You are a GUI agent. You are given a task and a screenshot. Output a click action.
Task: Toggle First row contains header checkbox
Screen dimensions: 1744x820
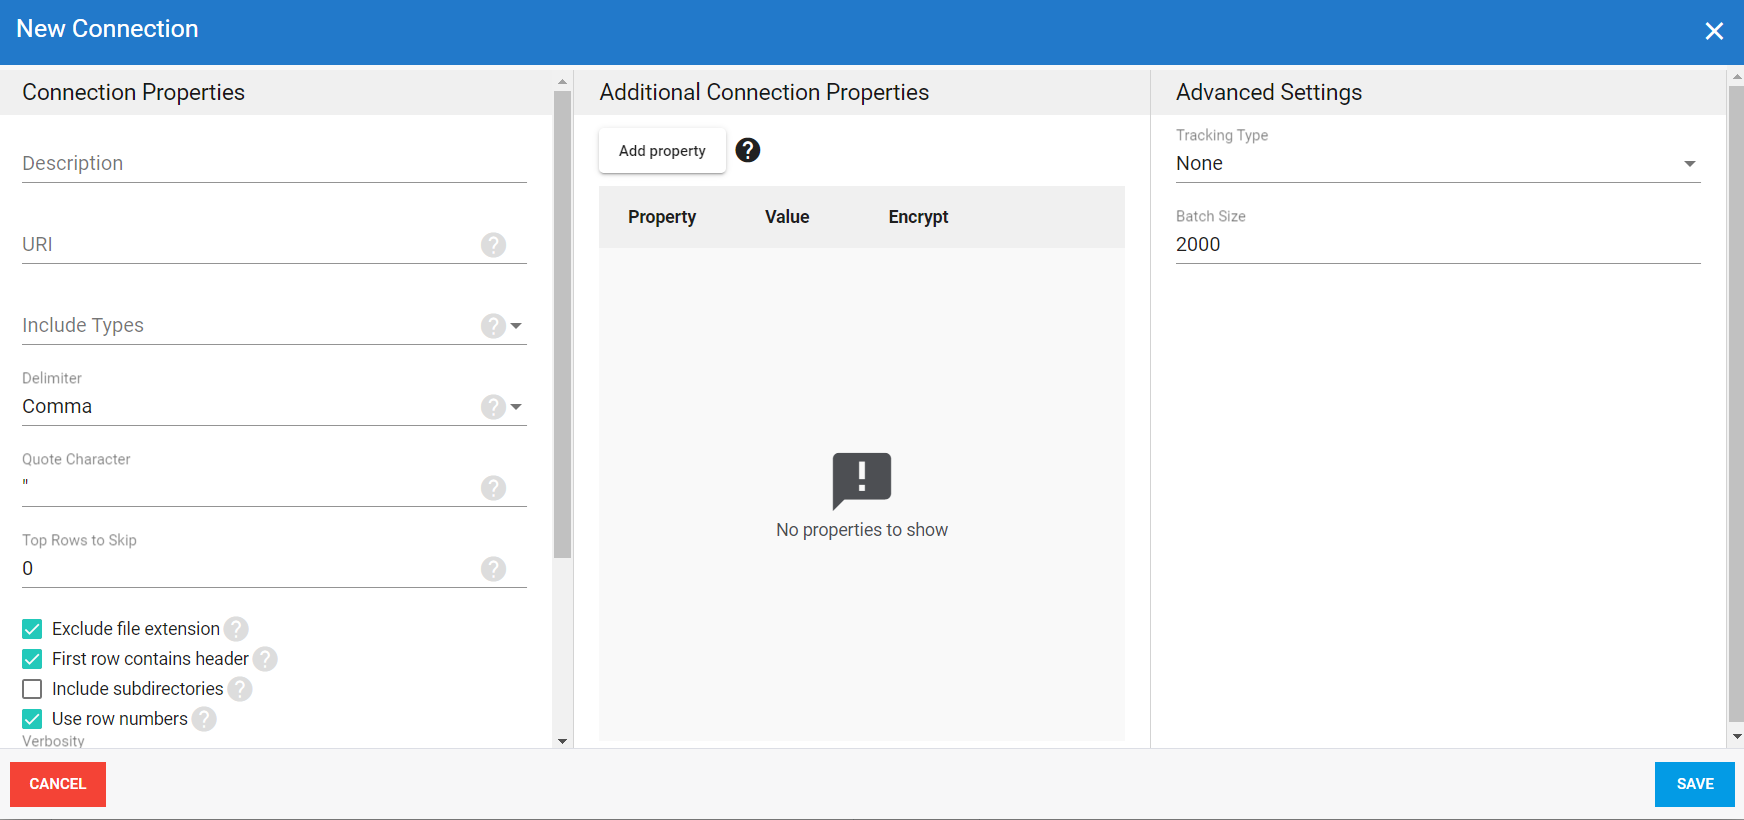32,659
